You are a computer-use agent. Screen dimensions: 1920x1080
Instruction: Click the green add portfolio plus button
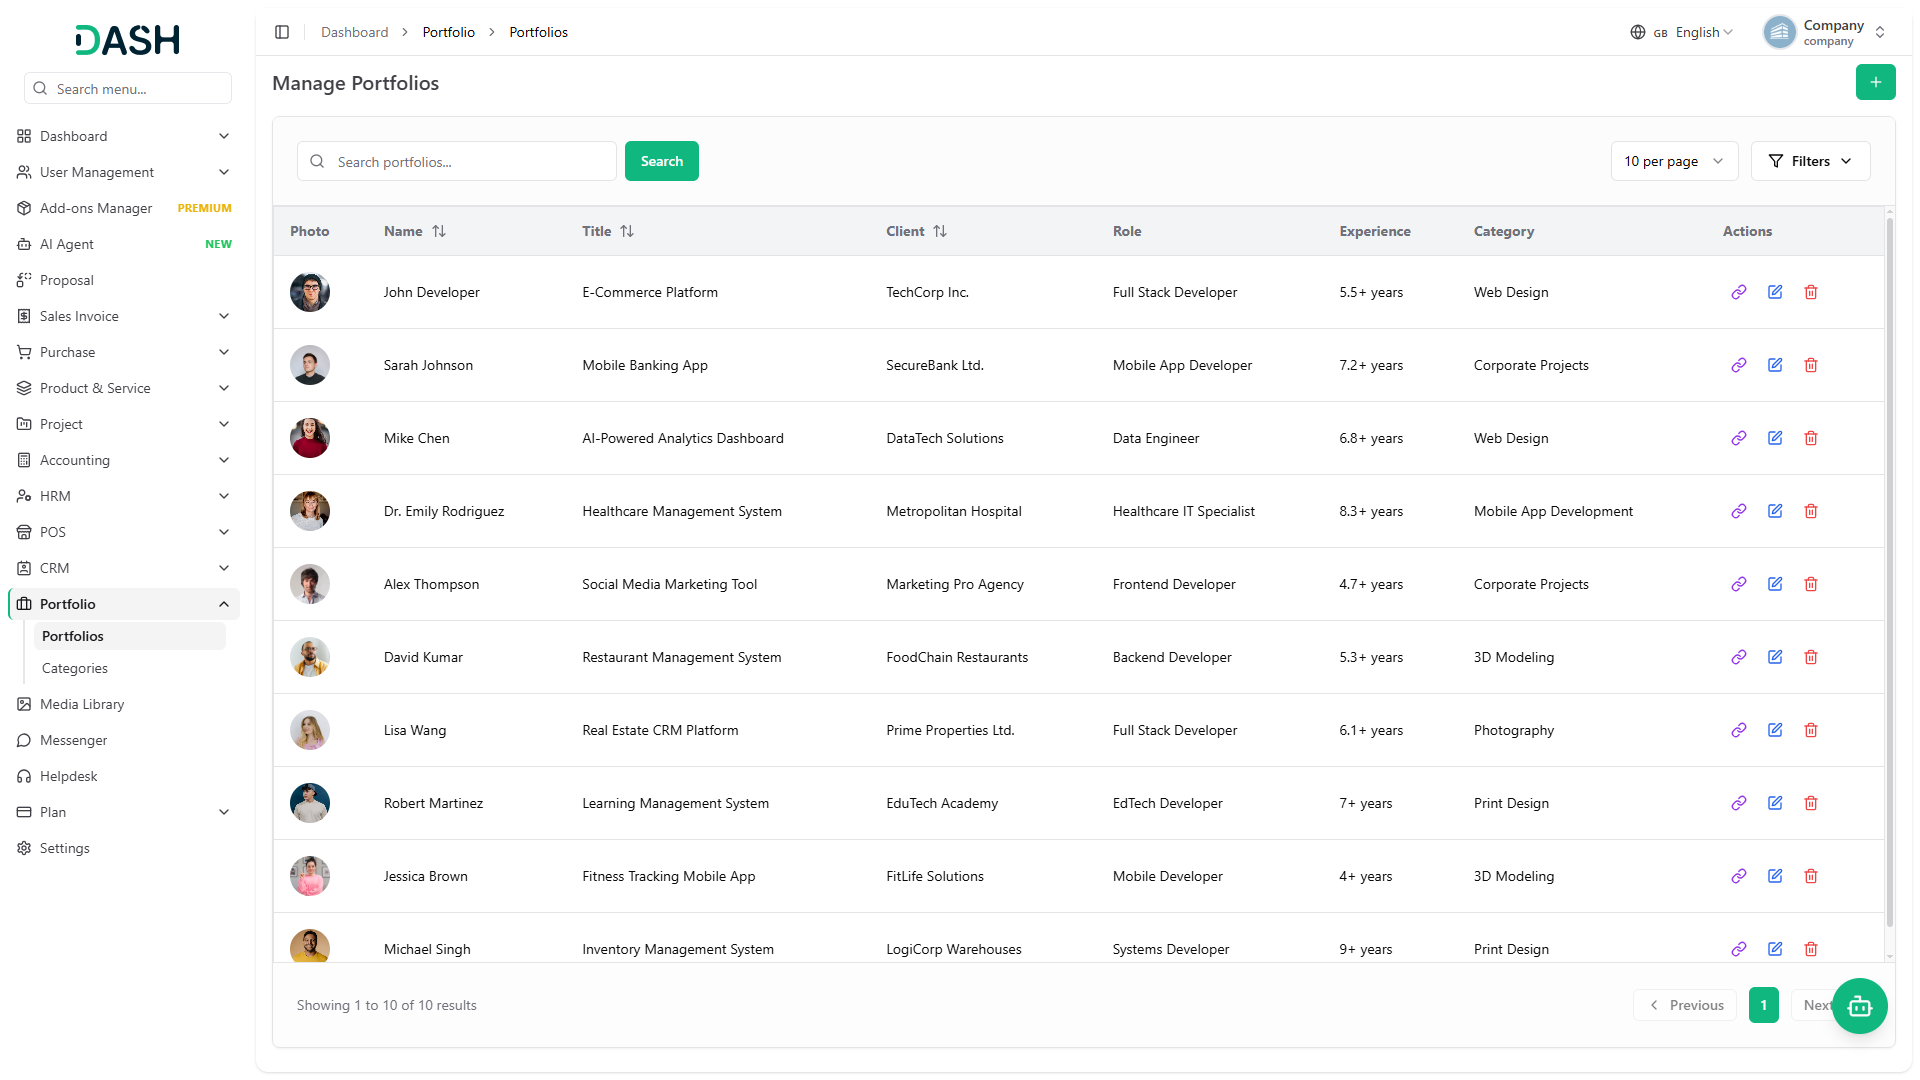[x=1875, y=82]
